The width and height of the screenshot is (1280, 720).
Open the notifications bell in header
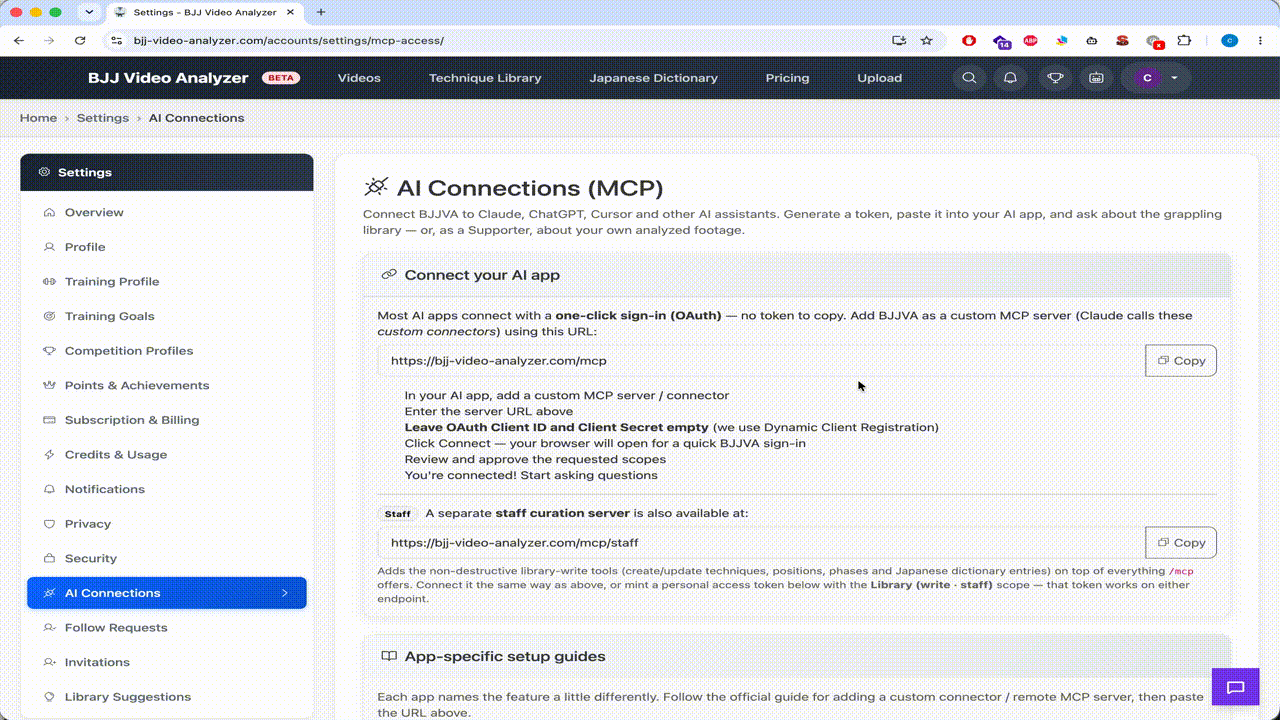point(1011,78)
